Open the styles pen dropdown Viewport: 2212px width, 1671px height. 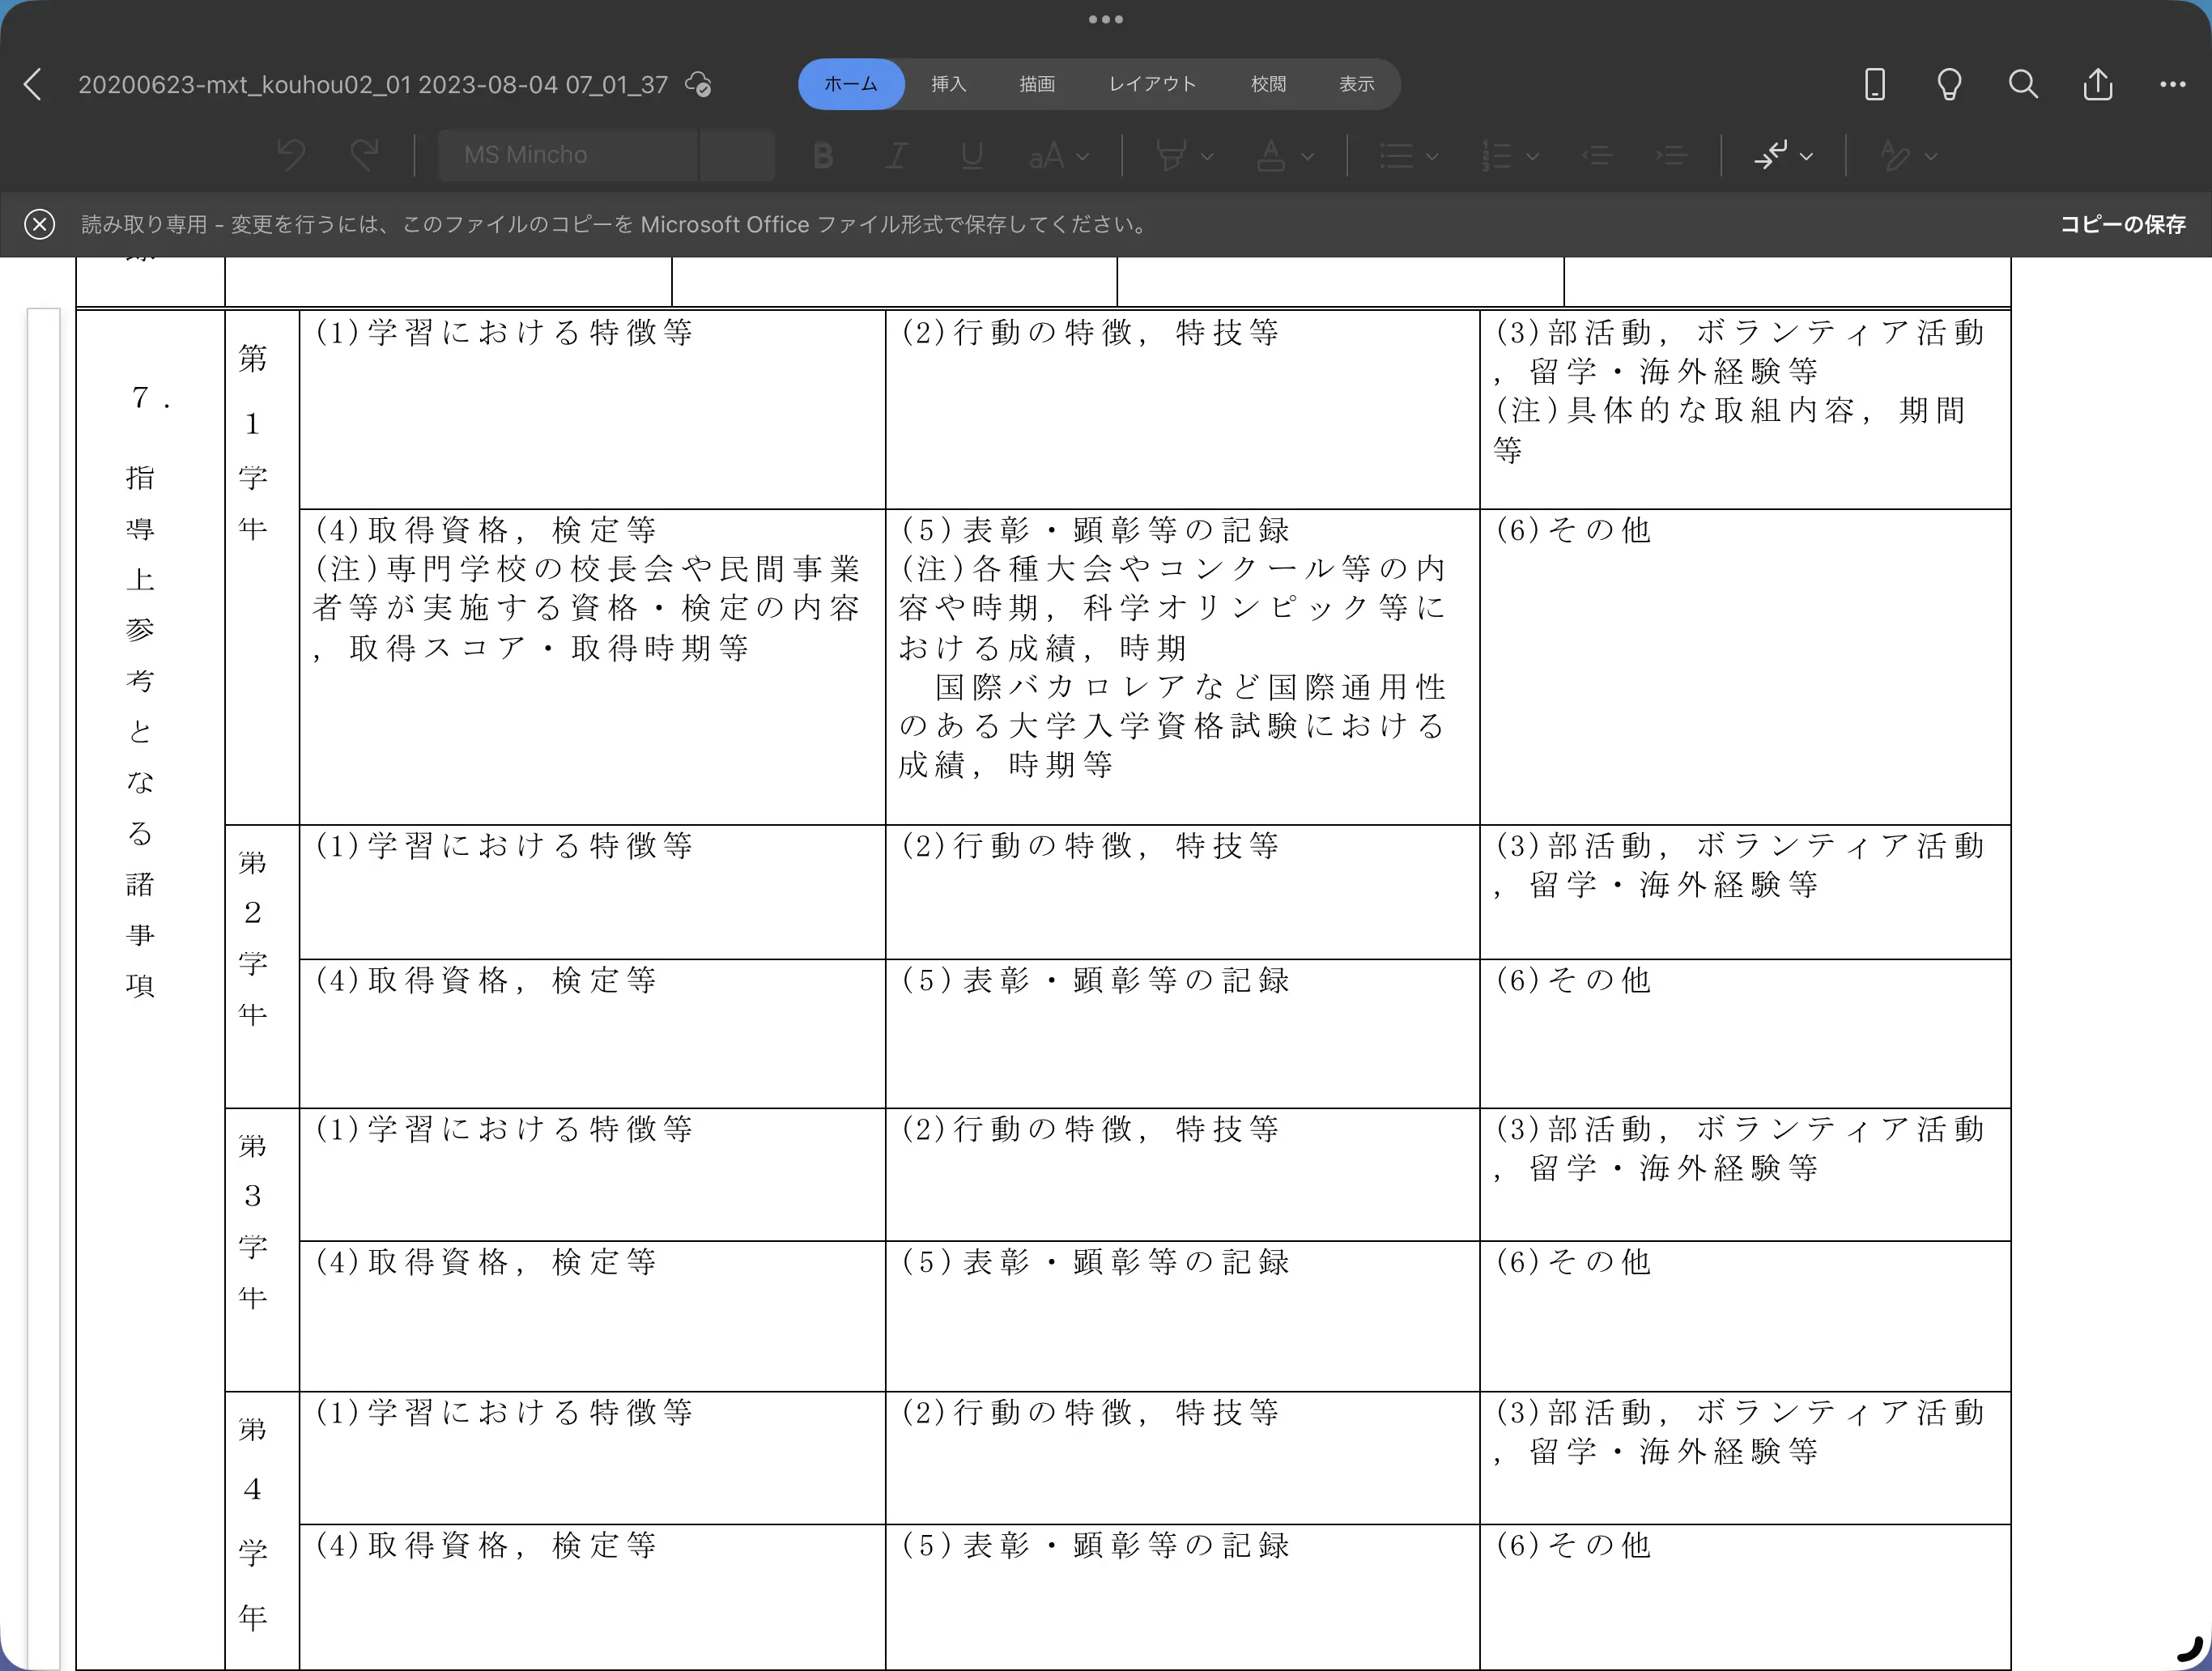point(1908,156)
